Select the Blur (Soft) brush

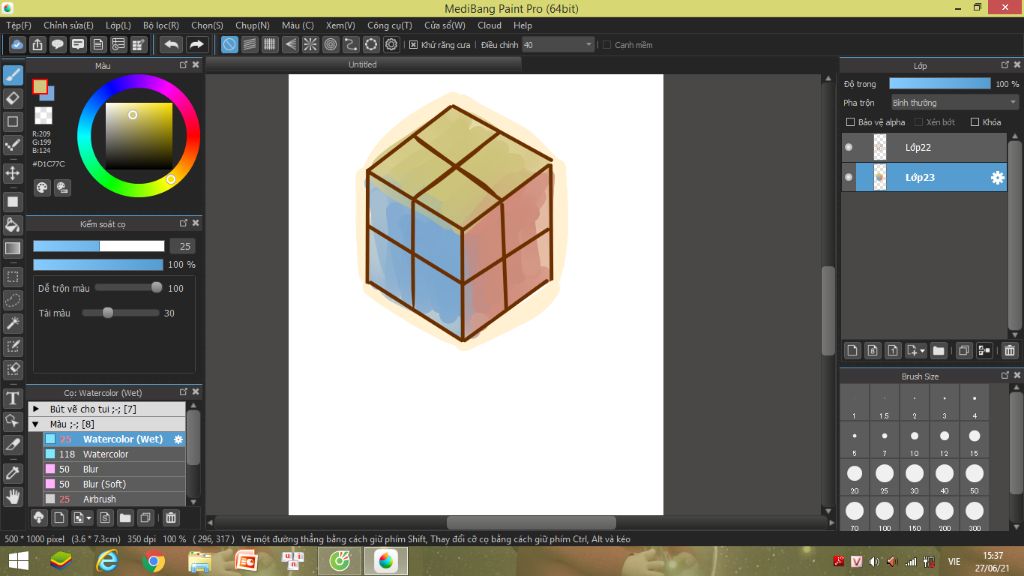coord(114,485)
